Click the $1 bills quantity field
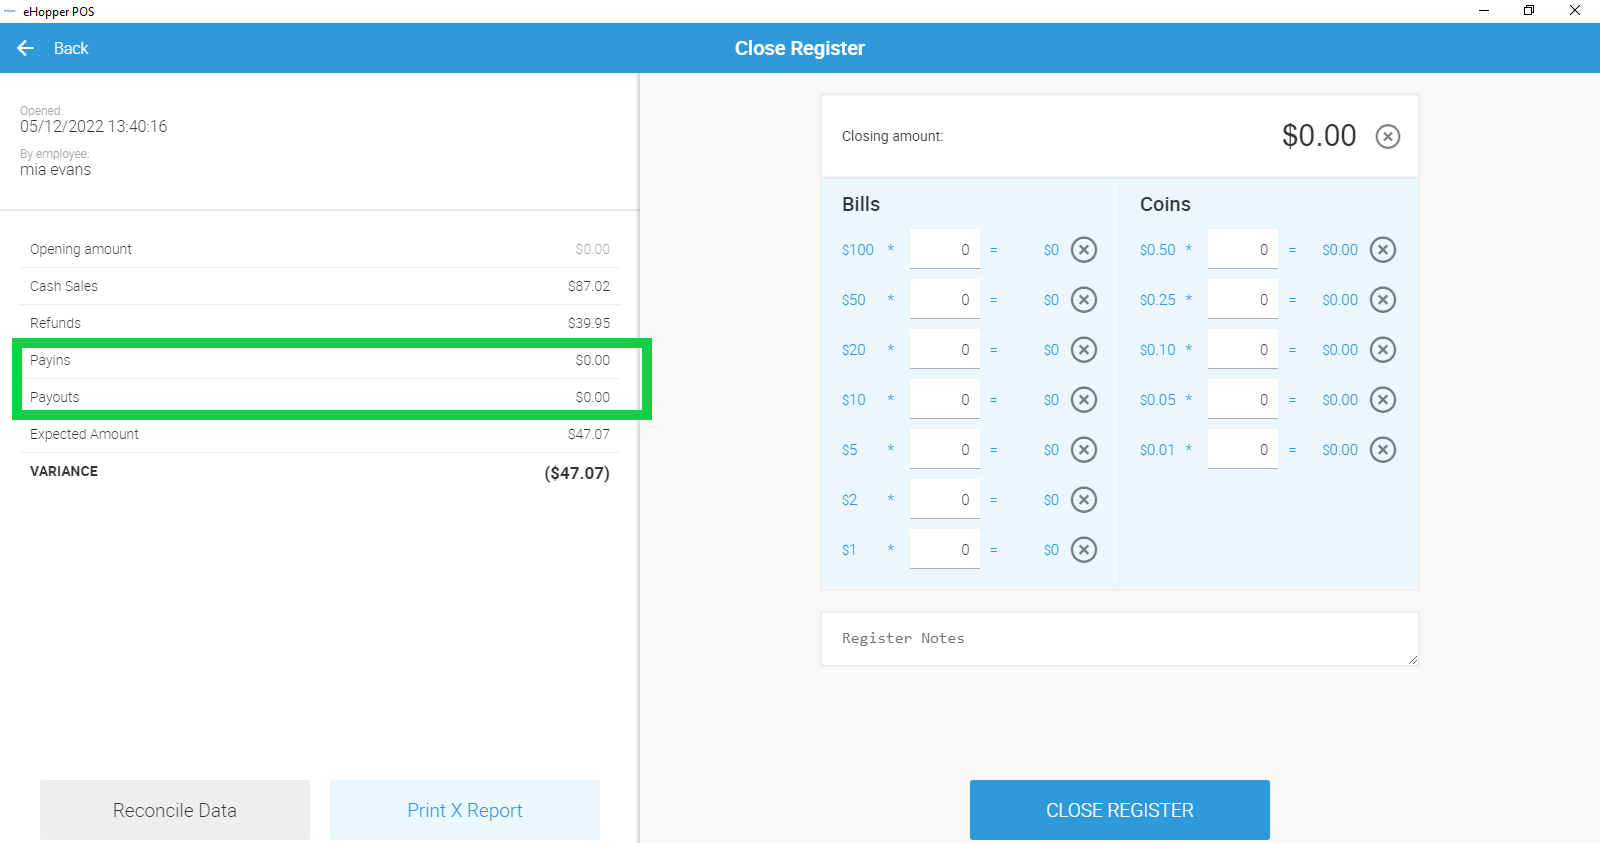 [945, 549]
